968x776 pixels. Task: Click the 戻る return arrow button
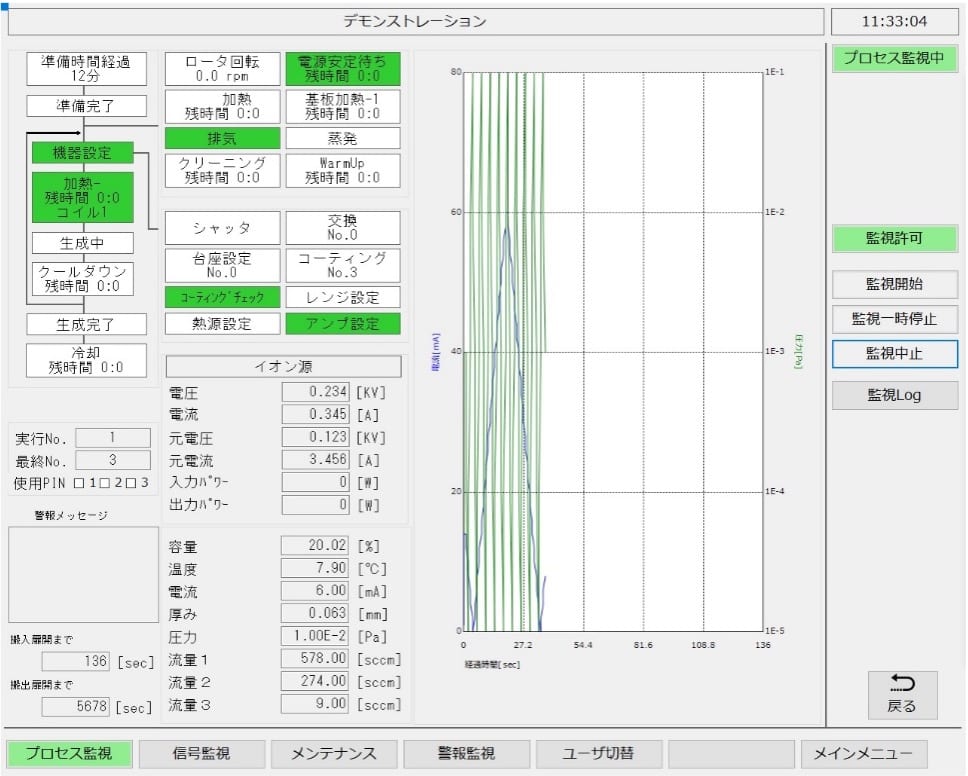902,695
